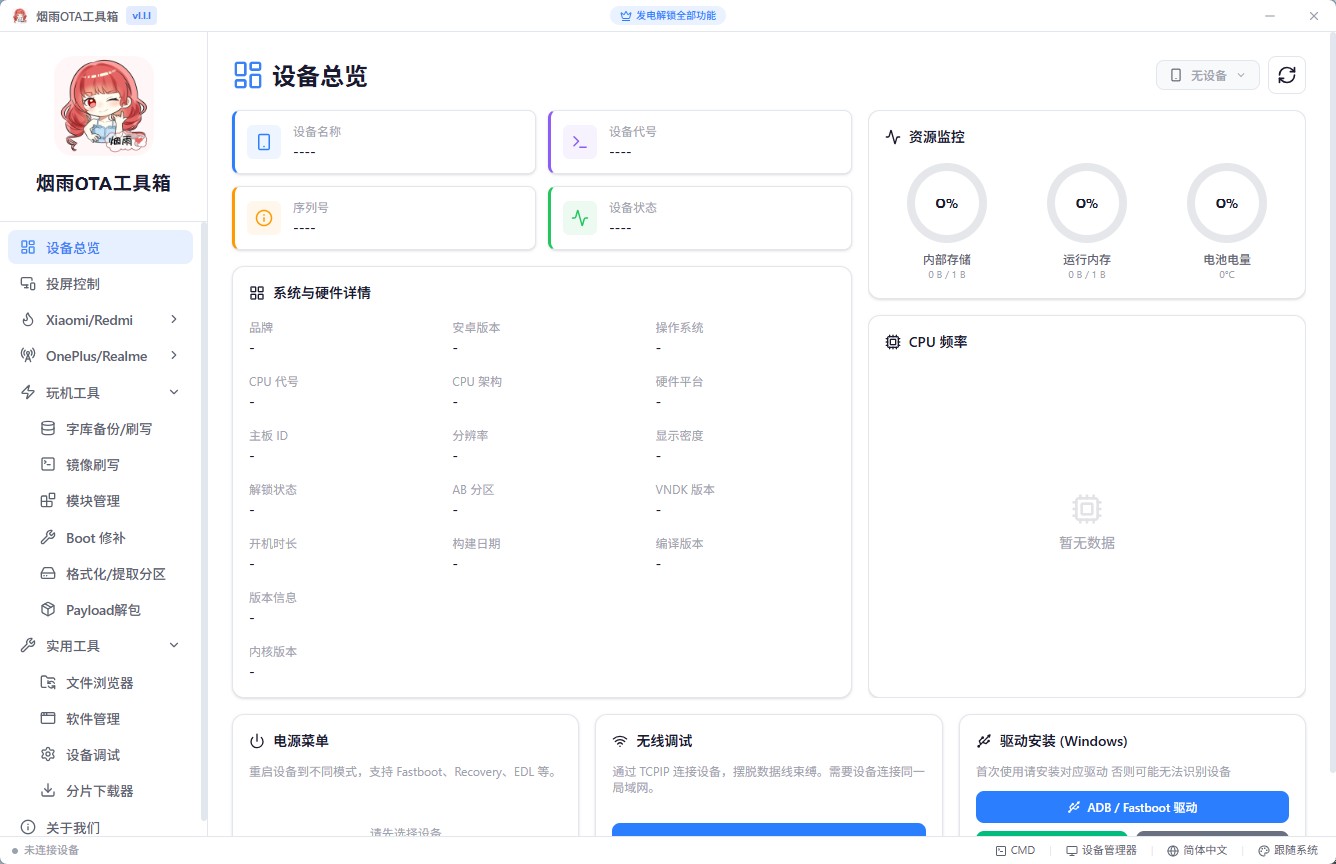The height and width of the screenshot is (864, 1336).
Task: Click the 序列号 info icon
Action: (x=264, y=218)
